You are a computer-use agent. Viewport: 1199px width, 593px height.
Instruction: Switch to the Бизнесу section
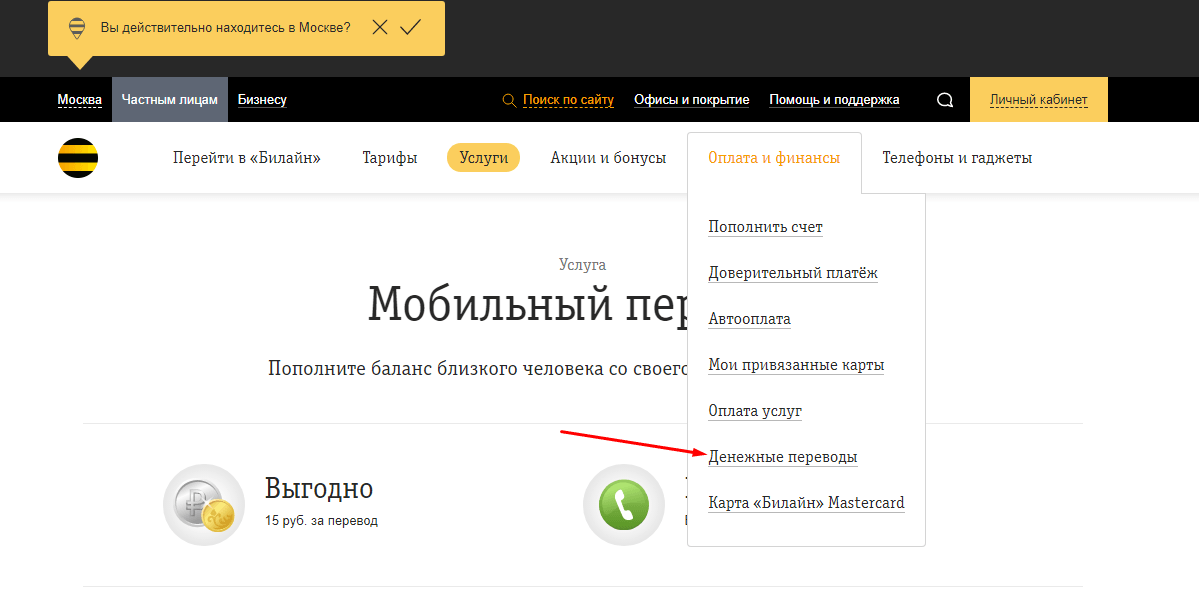[x=262, y=99]
